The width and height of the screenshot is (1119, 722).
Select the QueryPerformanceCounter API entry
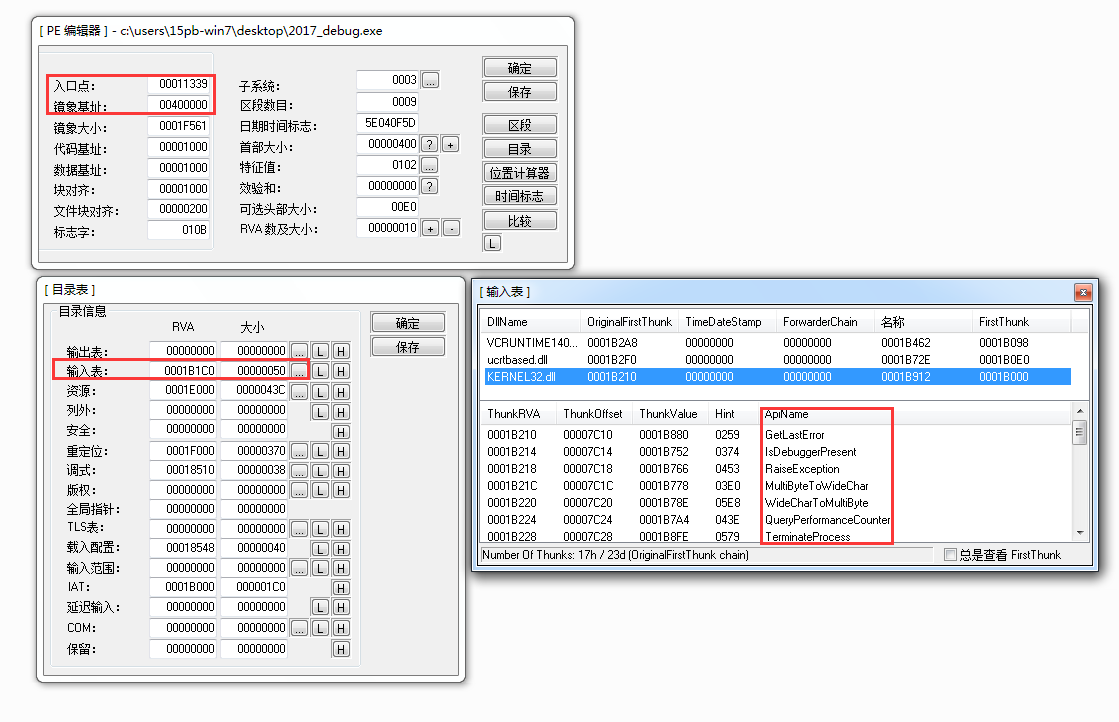tap(828, 520)
